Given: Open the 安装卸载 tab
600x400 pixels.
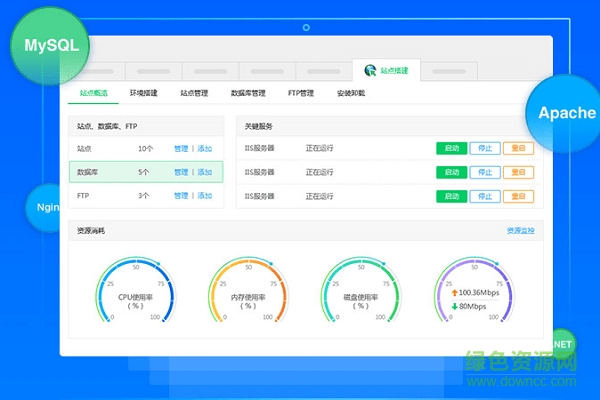Looking at the screenshot, I should click(351, 93).
